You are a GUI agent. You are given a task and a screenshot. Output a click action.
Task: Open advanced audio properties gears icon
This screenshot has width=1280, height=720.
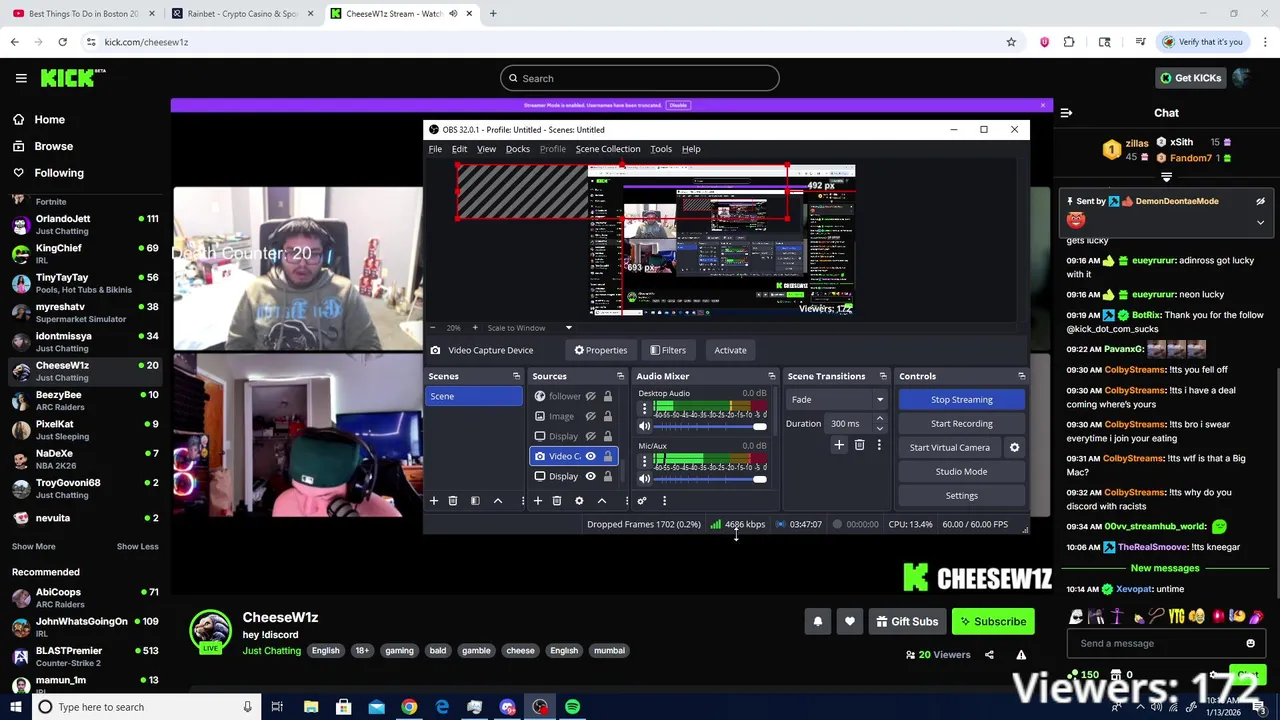[x=642, y=501]
